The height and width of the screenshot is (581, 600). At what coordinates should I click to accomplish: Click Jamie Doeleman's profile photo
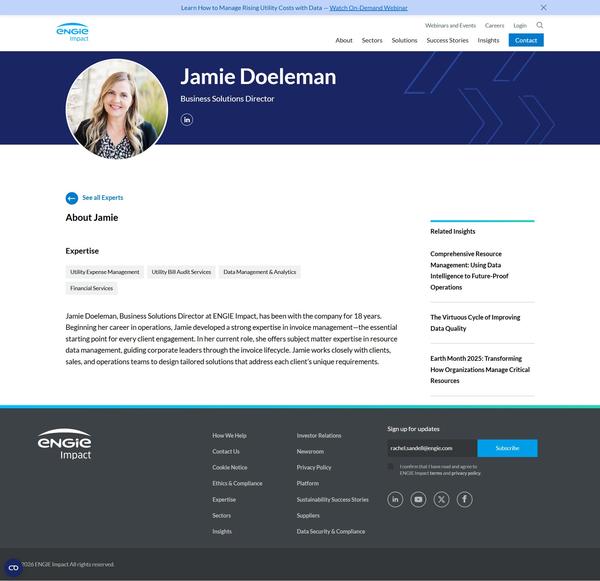click(117, 109)
